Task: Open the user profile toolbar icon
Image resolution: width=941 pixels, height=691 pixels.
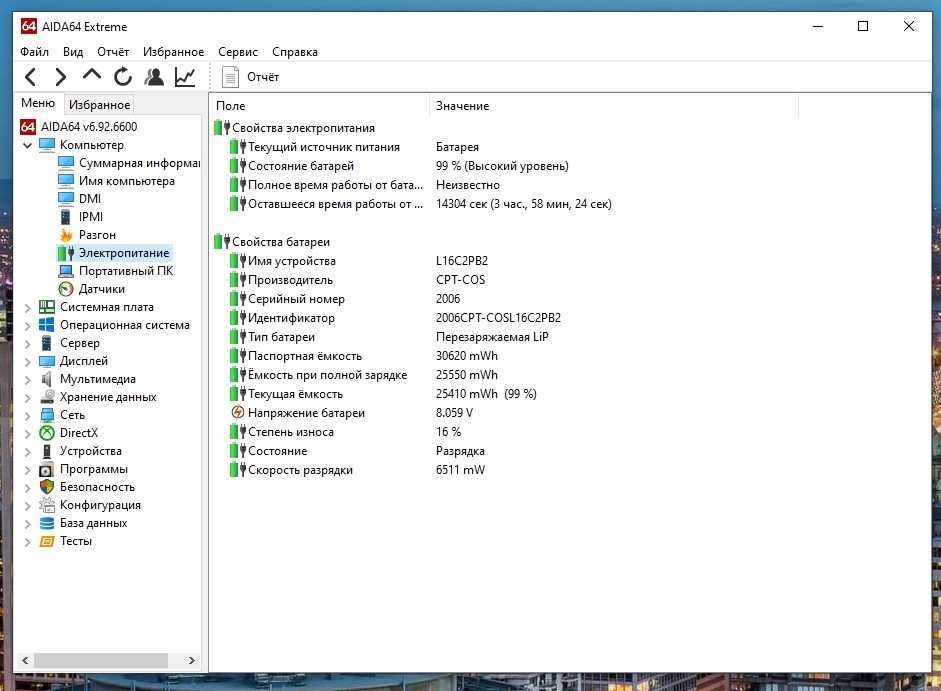Action: click(x=154, y=77)
